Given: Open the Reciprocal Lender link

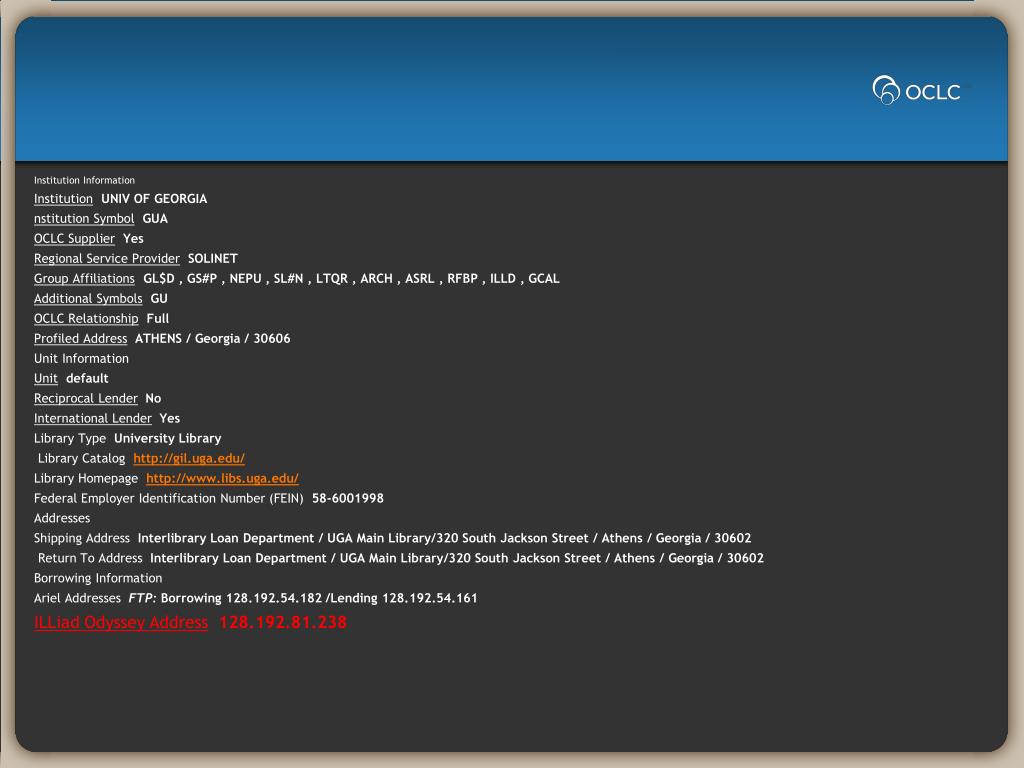Looking at the screenshot, I should [86, 398].
